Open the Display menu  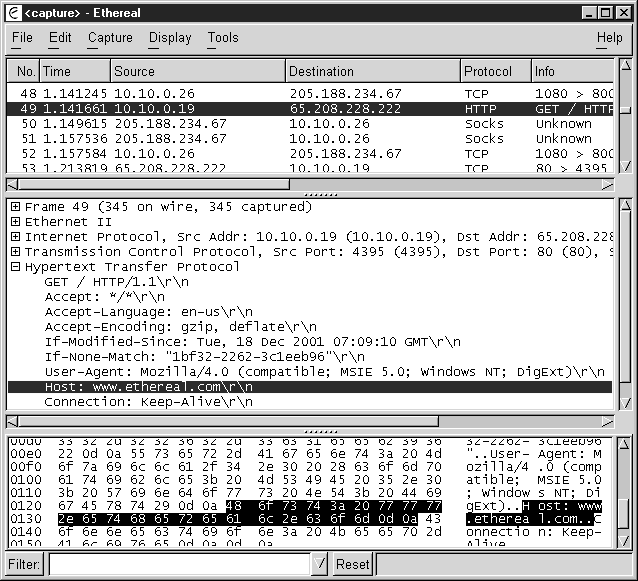pyautogui.click(x=170, y=38)
